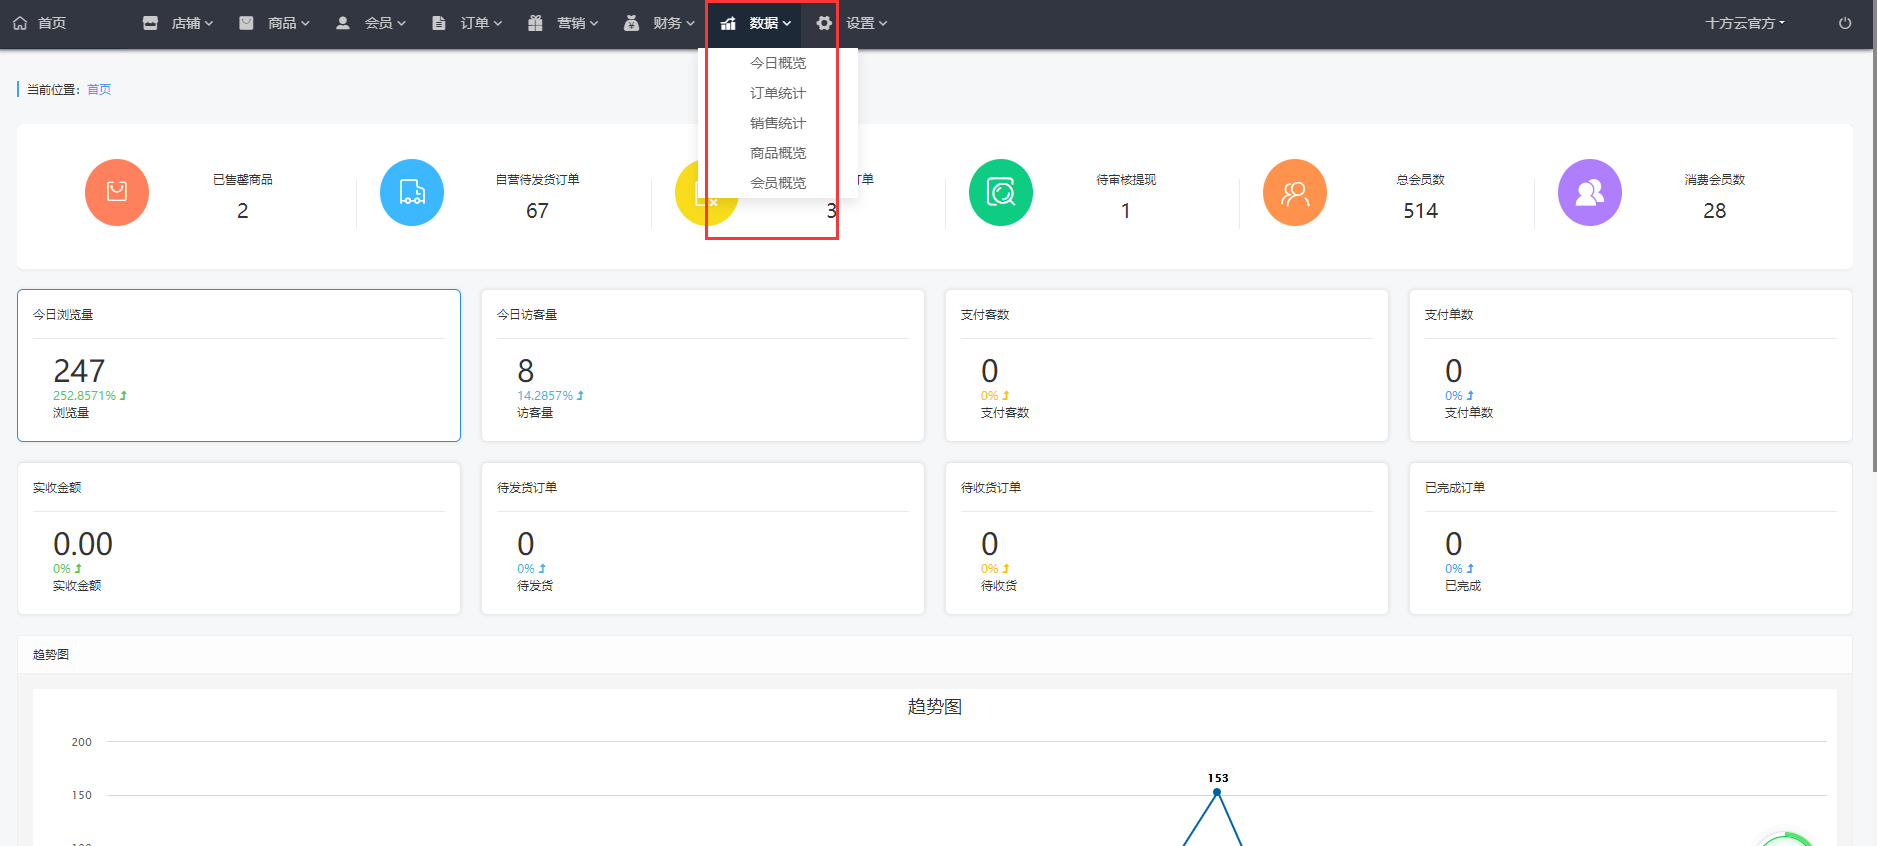Open the 商品 dropdown menu
The image size is (1877, 846).
tap(289, 23)
